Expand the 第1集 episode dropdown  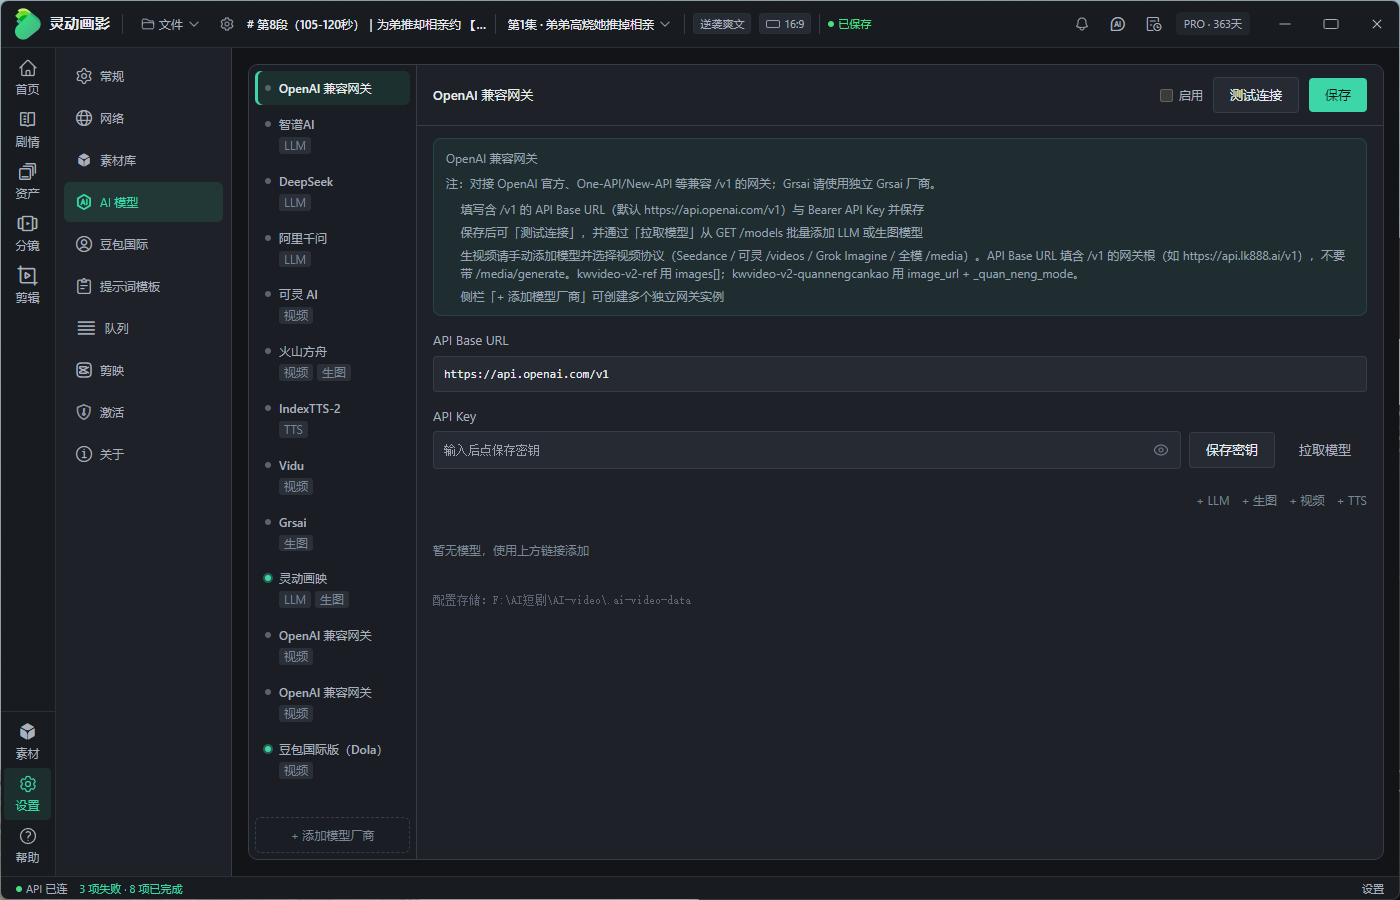(x=588, y=24)
